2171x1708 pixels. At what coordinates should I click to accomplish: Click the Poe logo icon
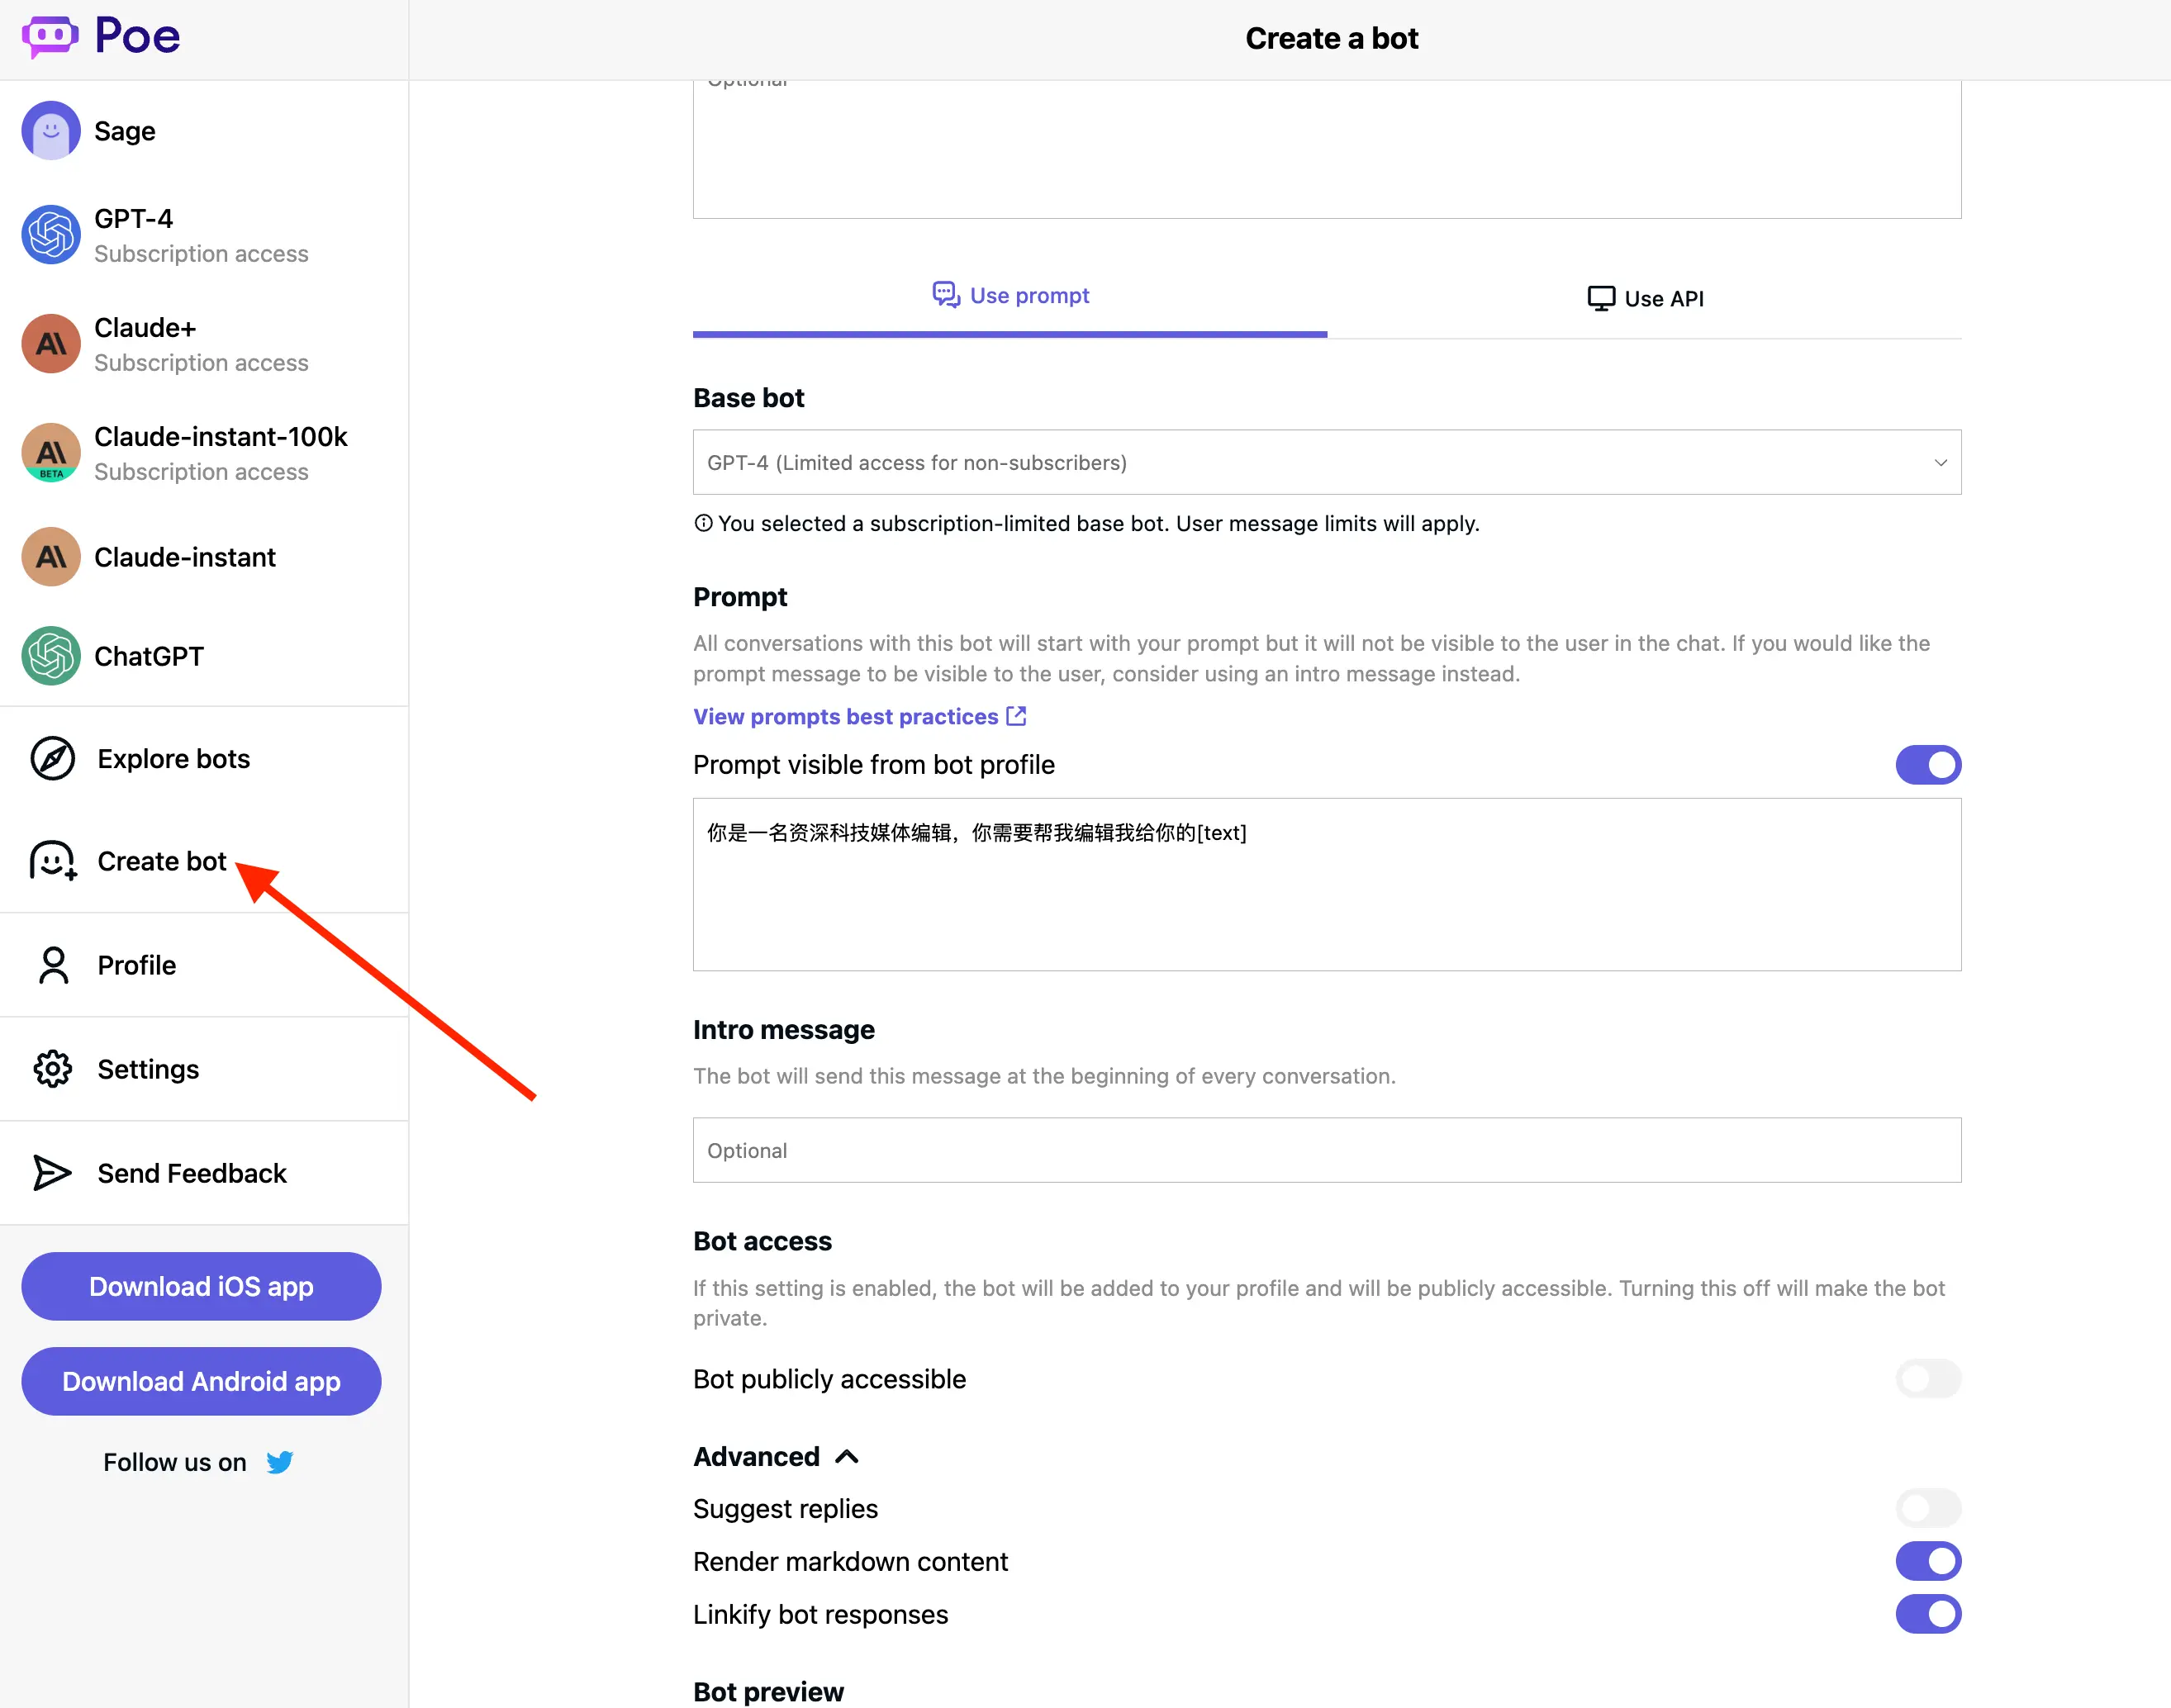tap(50, 37)
